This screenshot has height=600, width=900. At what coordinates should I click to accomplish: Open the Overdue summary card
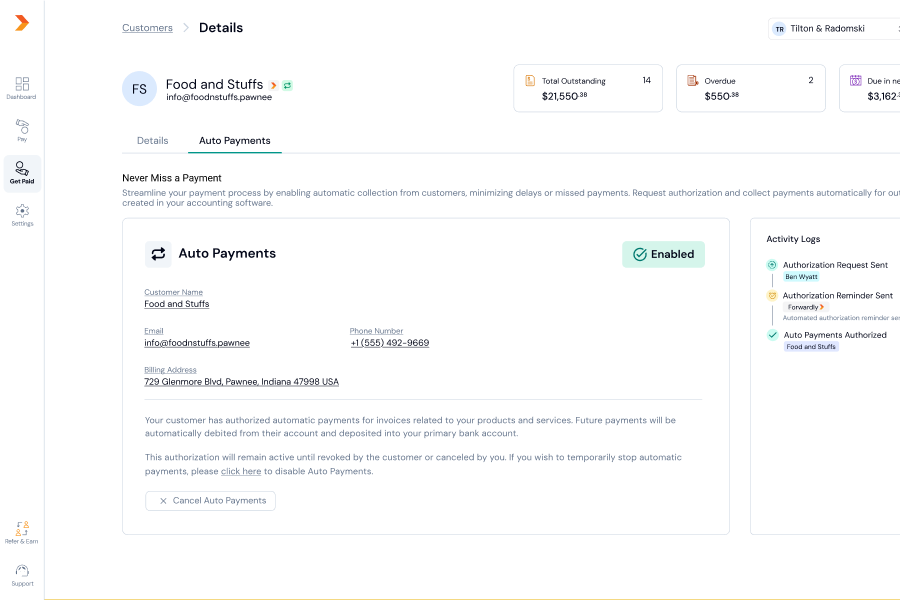(750, 89)
